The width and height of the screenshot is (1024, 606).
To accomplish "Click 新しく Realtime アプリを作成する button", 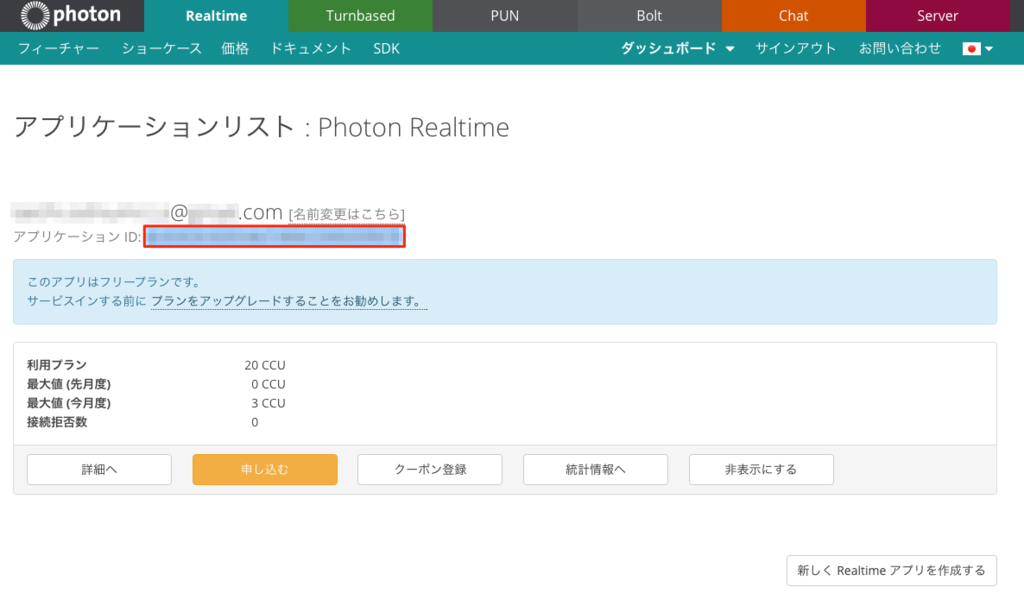I will (891, 571).
